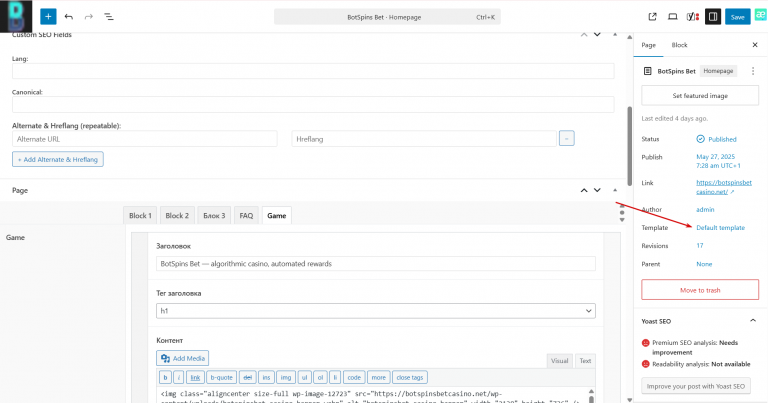Change the Parent None setting
The width and height of the screenshot is (768, 403).
tap(704, 264)
